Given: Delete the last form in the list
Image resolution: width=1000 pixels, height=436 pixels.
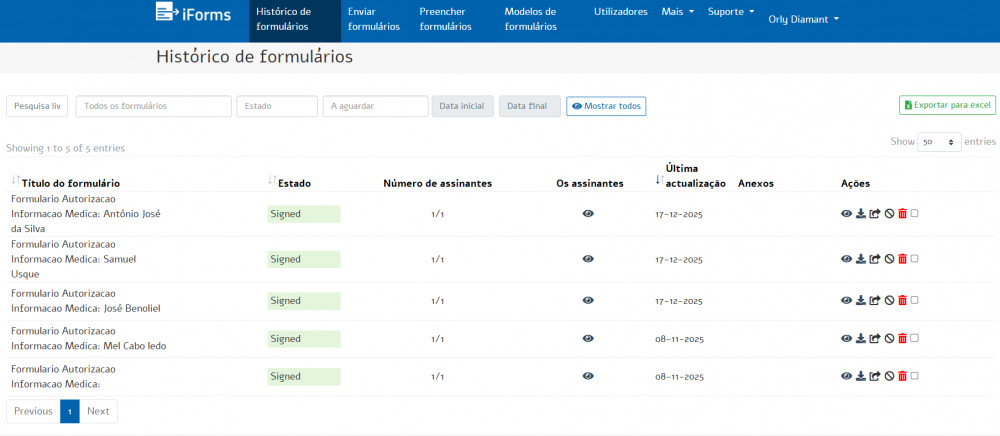Looking at the screenshot, I should tap(902, 376).
